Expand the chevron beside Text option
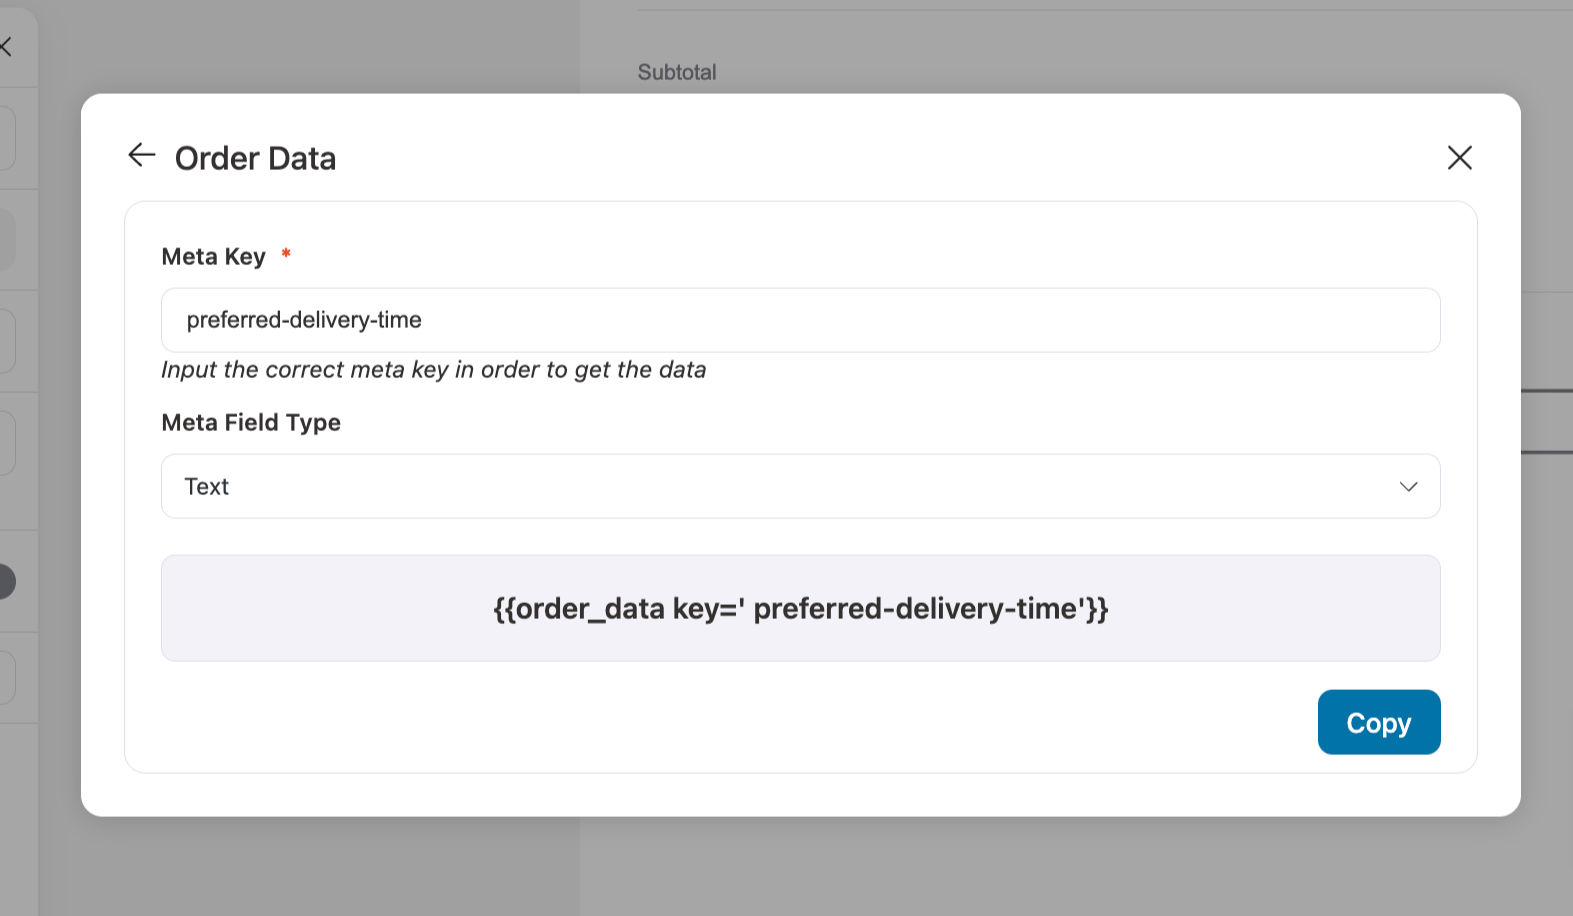Viewport: 1573px width, 916px height. pos(1408,487)
